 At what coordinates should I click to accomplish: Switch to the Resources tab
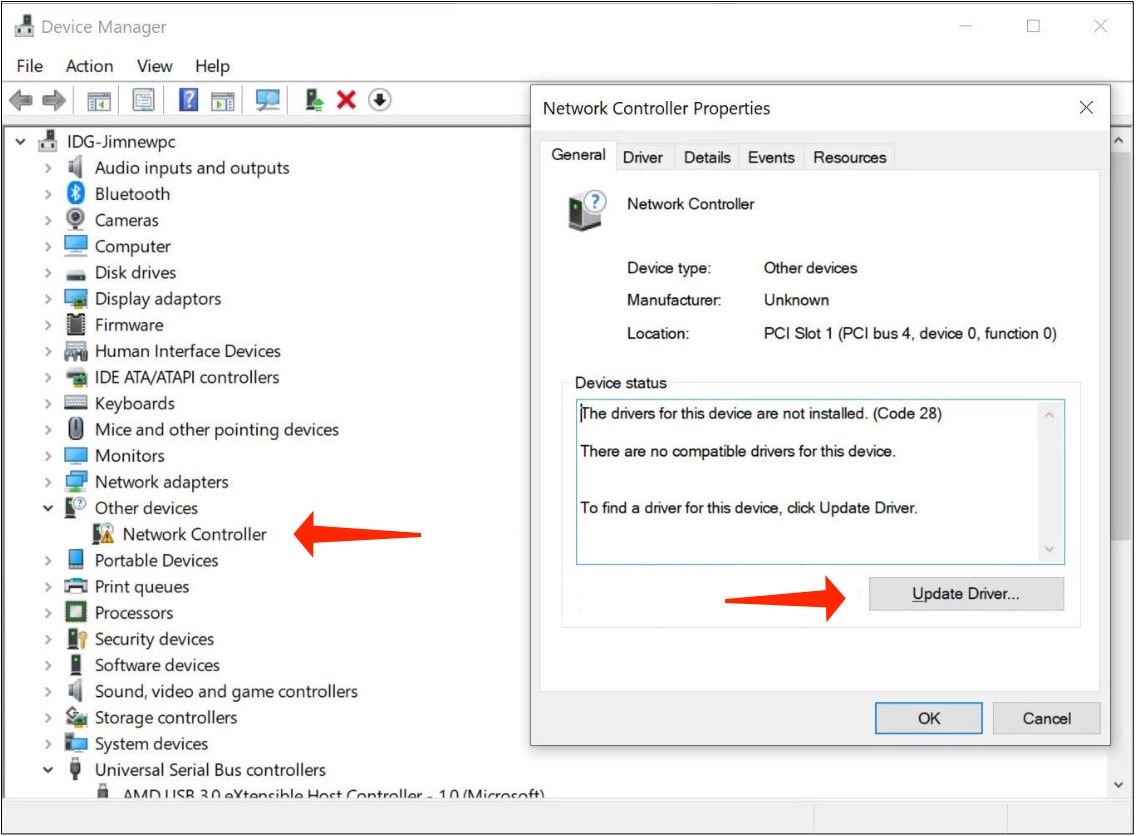(849, 157)
